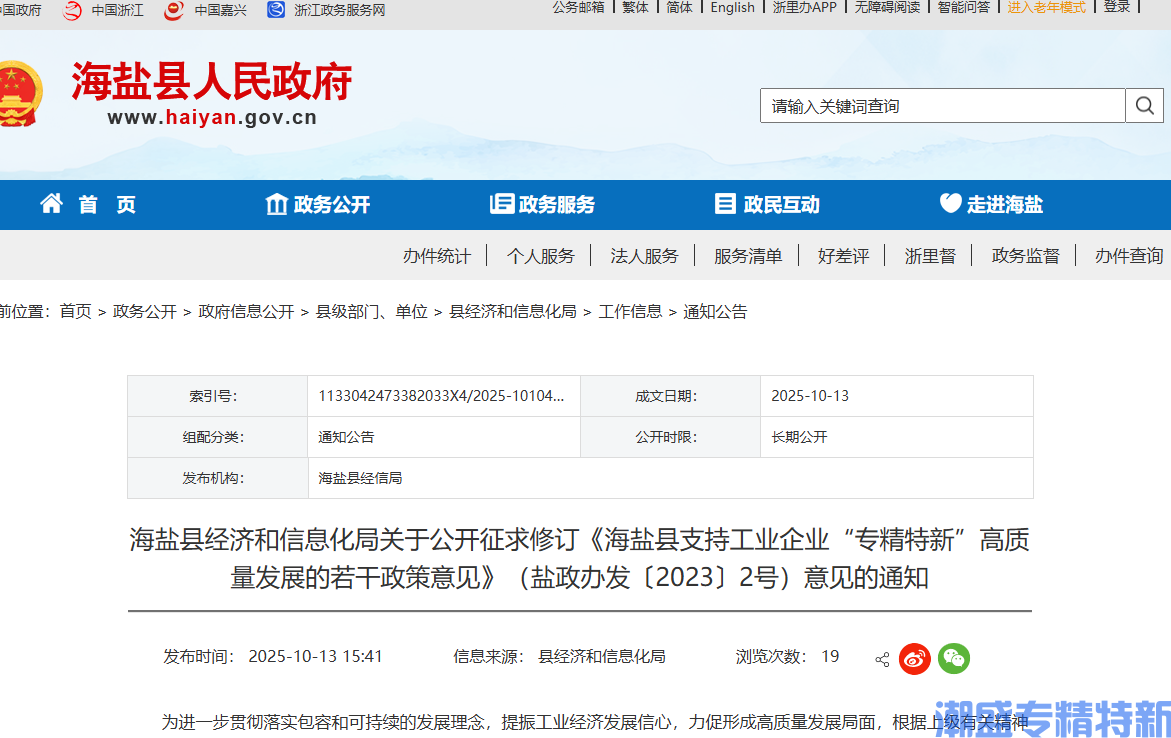1171x738 pixels.
Task: Click the national emblem logo
Action: pos(18,93)
